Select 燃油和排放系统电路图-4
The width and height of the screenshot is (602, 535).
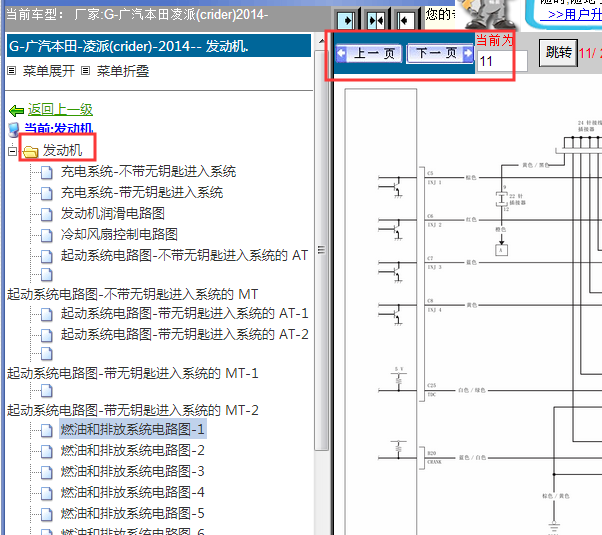(132, 493)
